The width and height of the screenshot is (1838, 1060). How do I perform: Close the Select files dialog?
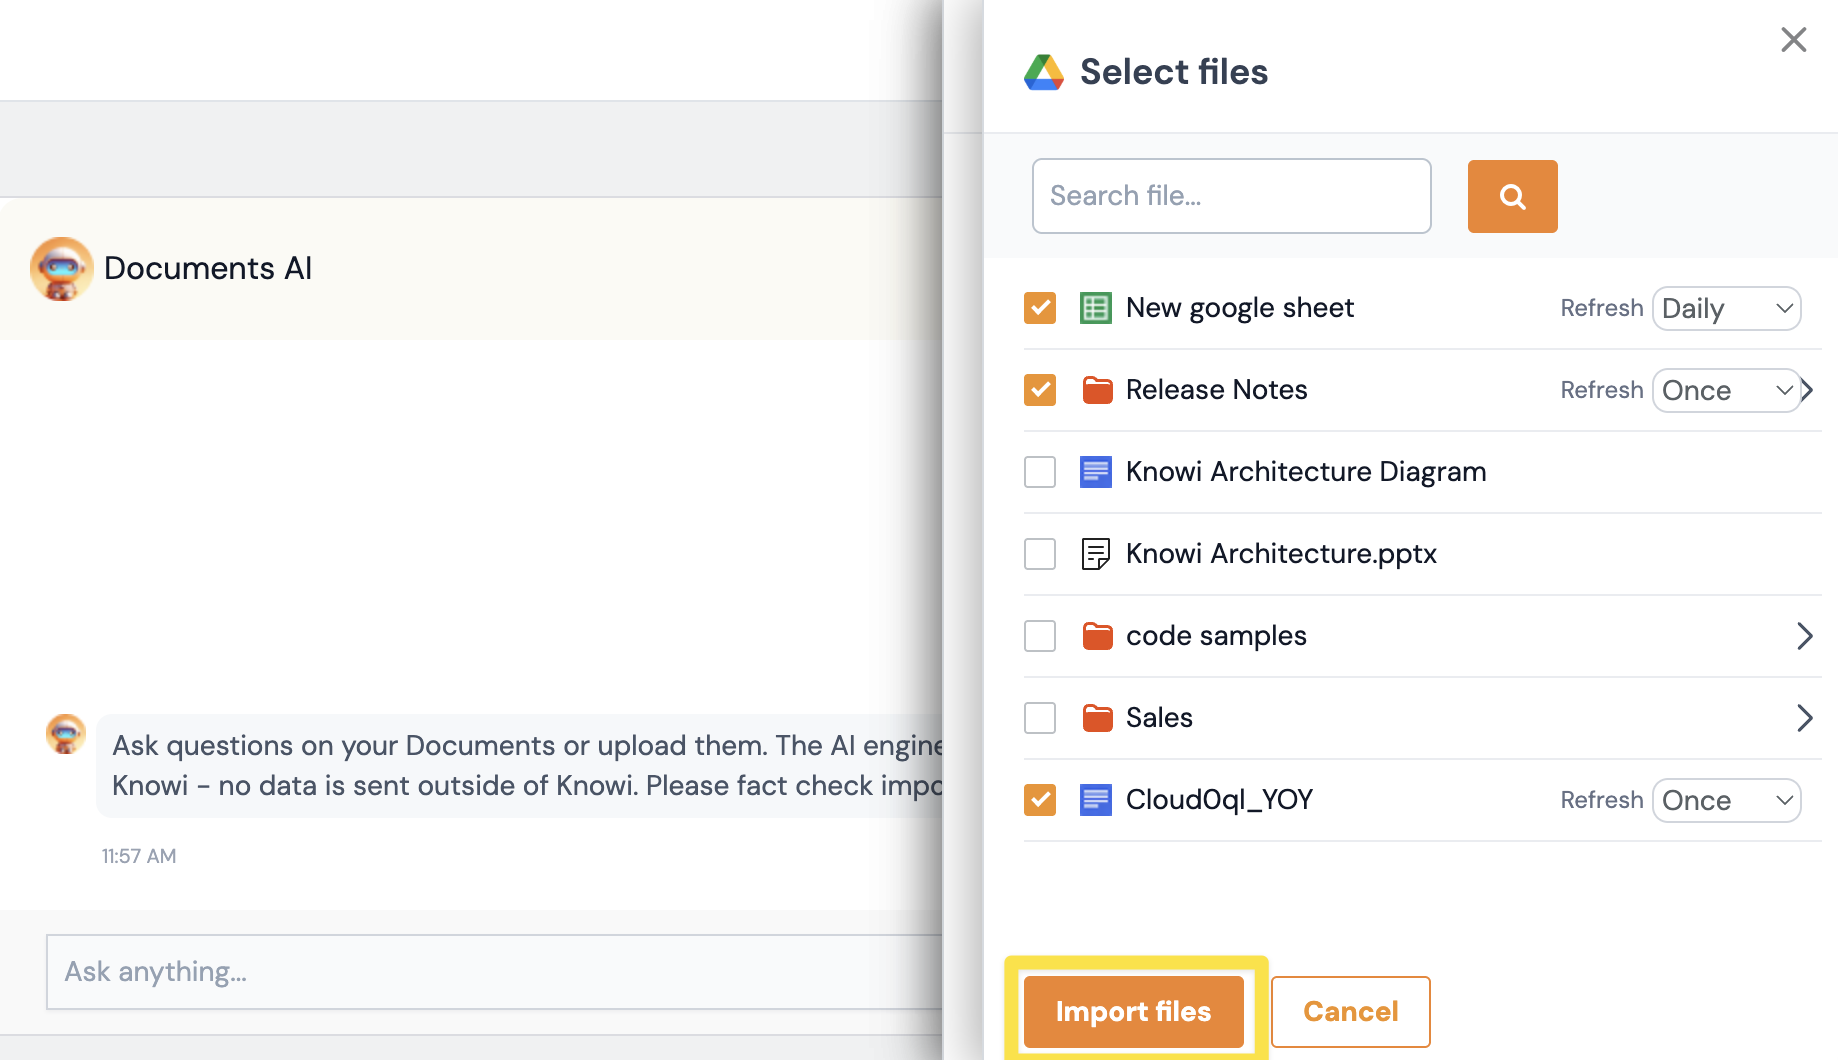[1793, 39]
